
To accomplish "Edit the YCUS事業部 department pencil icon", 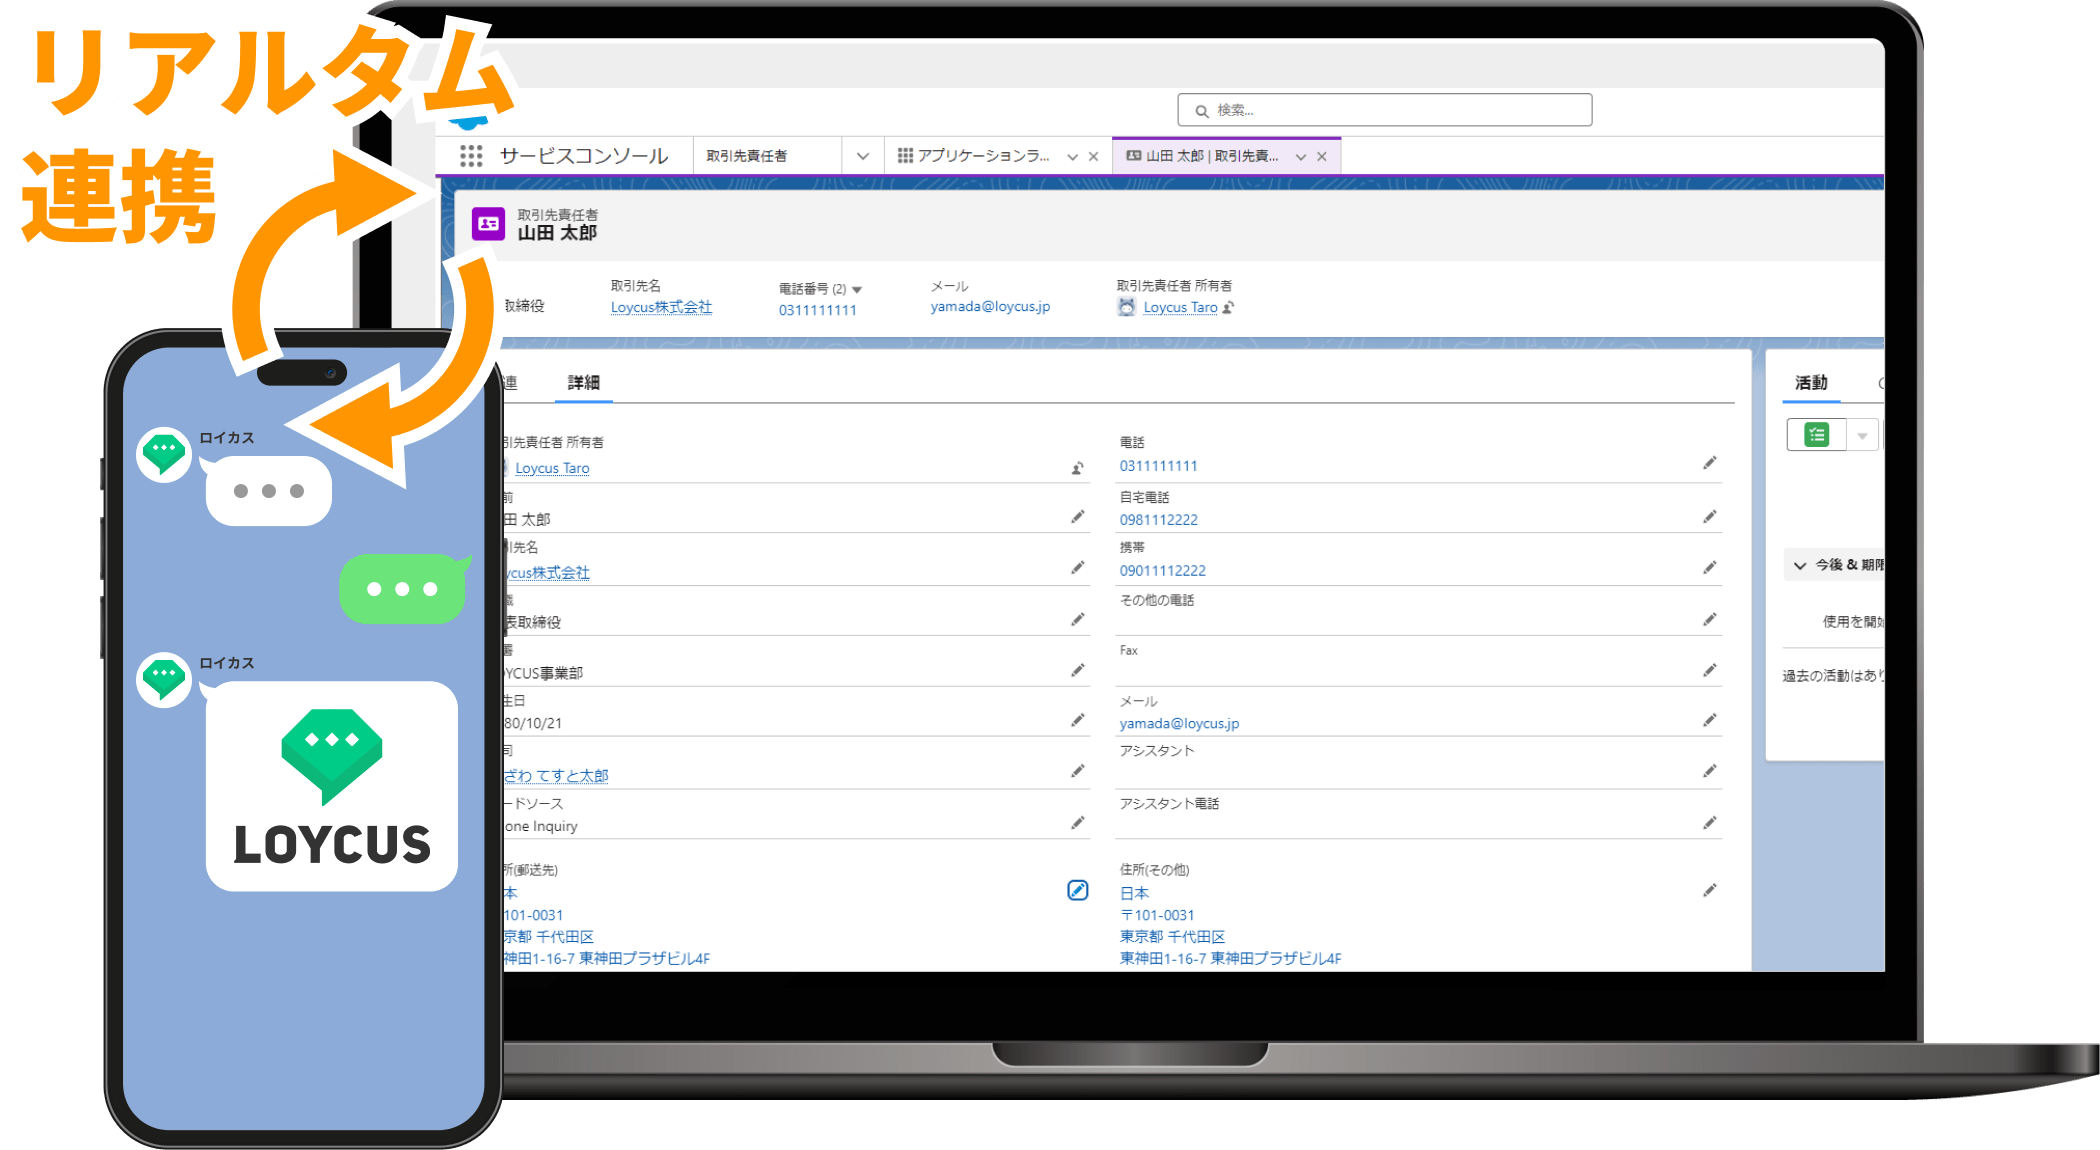I will (1078, 670).
